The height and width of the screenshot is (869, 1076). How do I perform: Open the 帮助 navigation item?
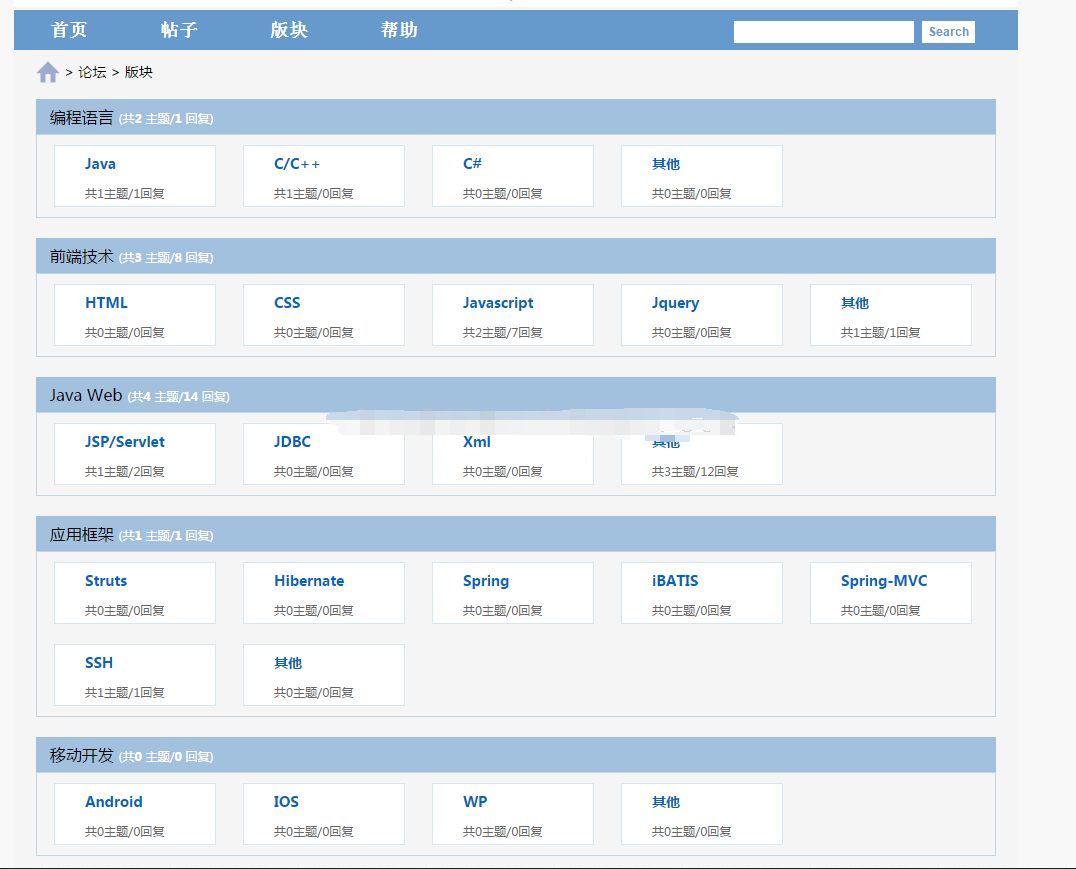pos(399,30)
